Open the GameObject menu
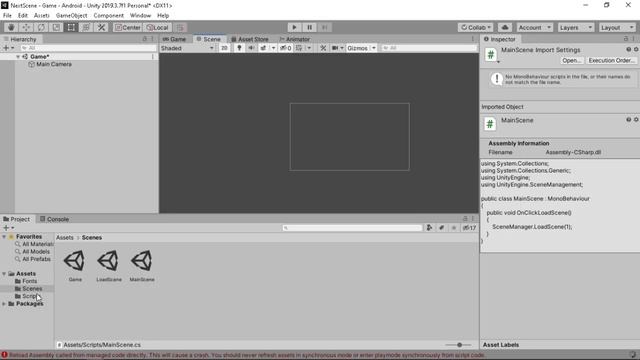 pyautogui.click(x=71, y=16)
